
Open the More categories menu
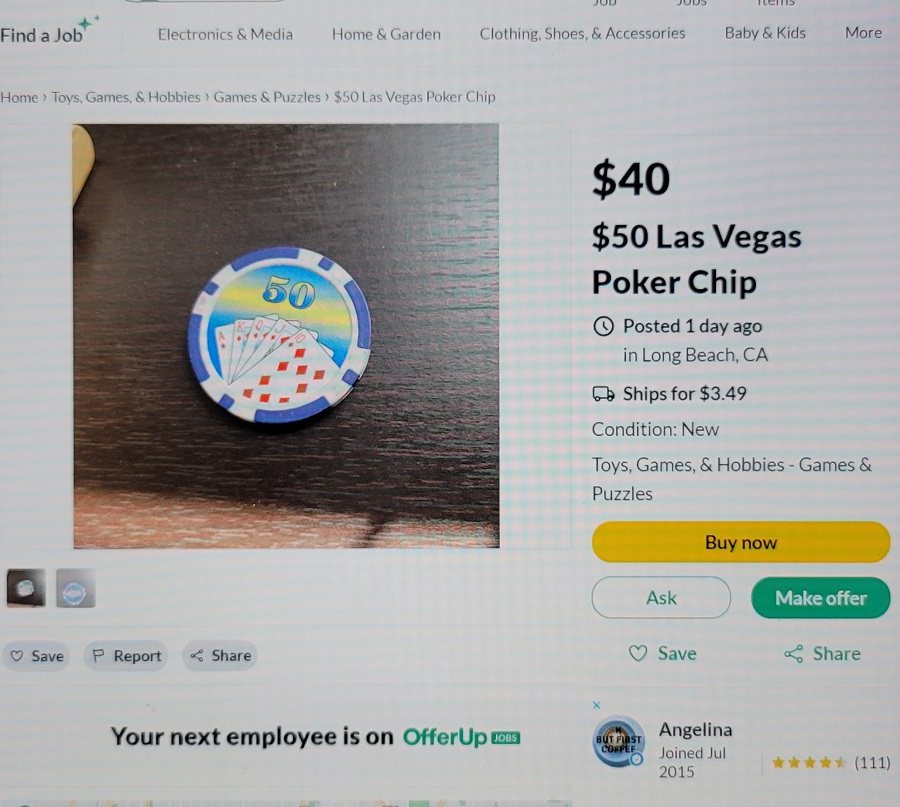(x=863, y=33)
